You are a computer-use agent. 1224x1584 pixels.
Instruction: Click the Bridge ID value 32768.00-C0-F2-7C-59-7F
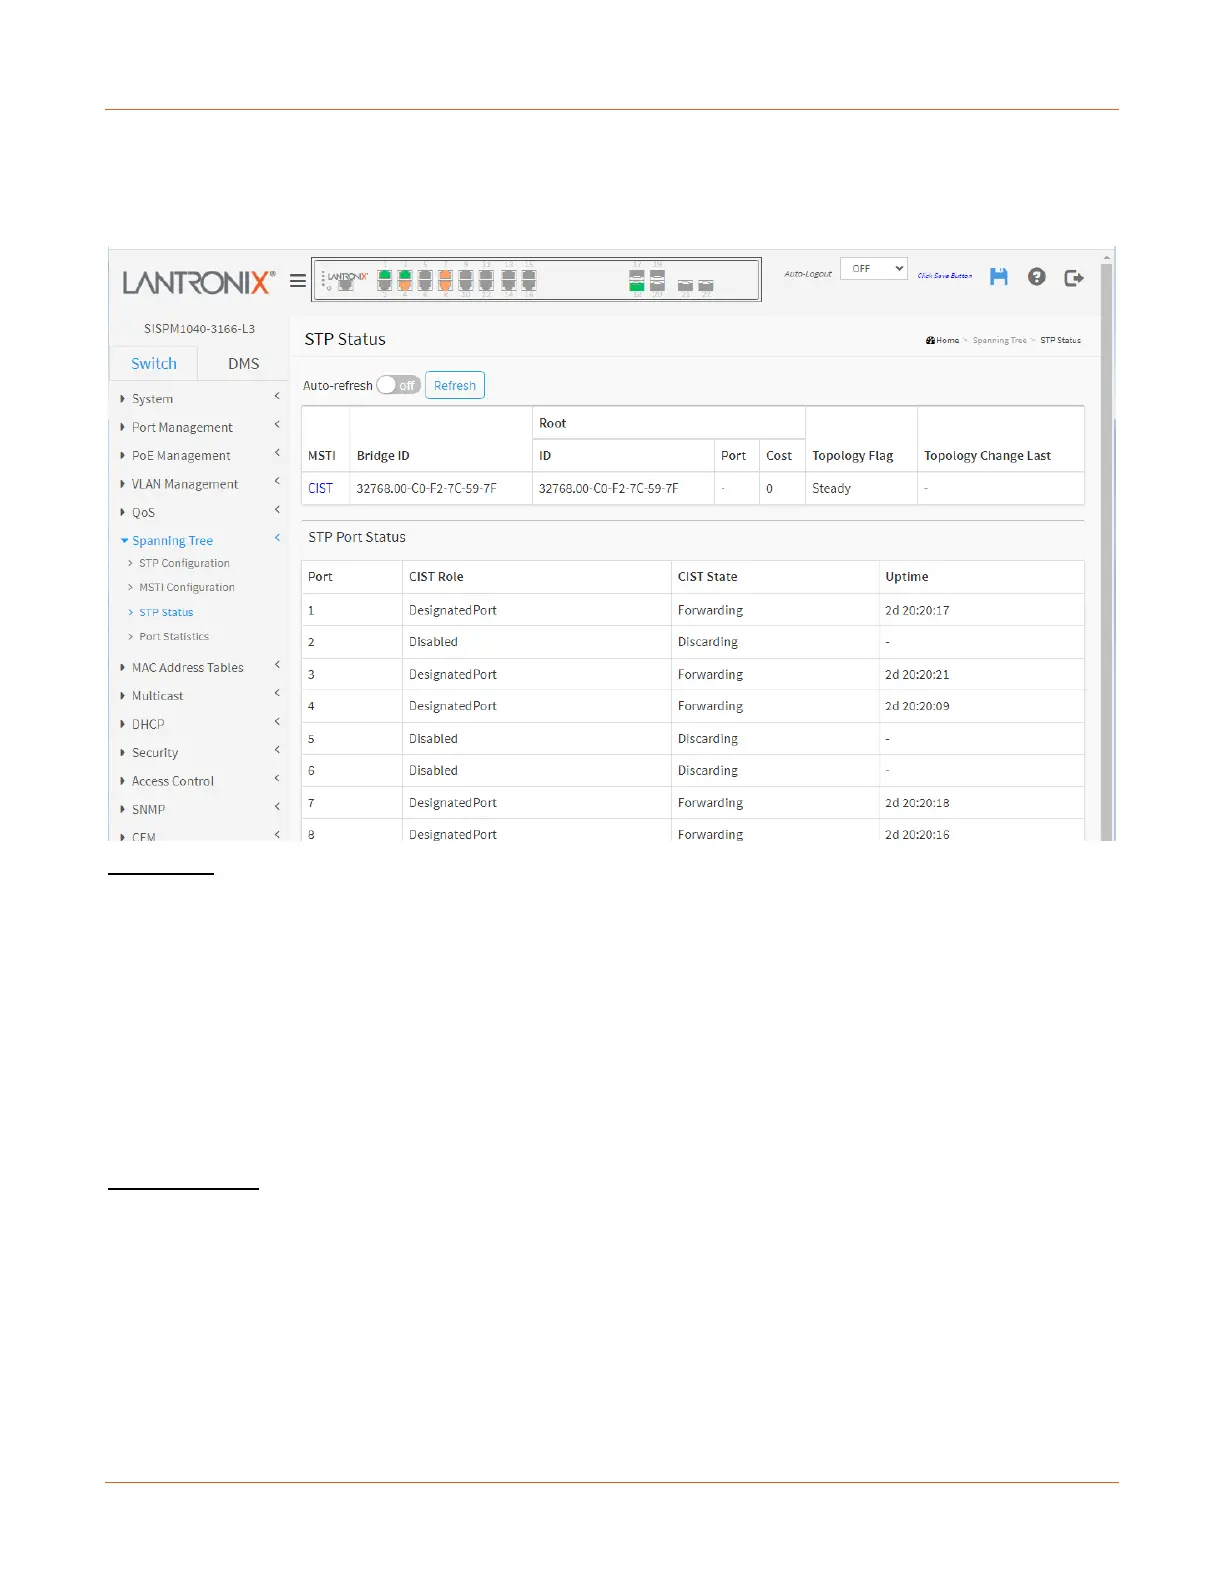pyautogui.click(x=427, y=488)
